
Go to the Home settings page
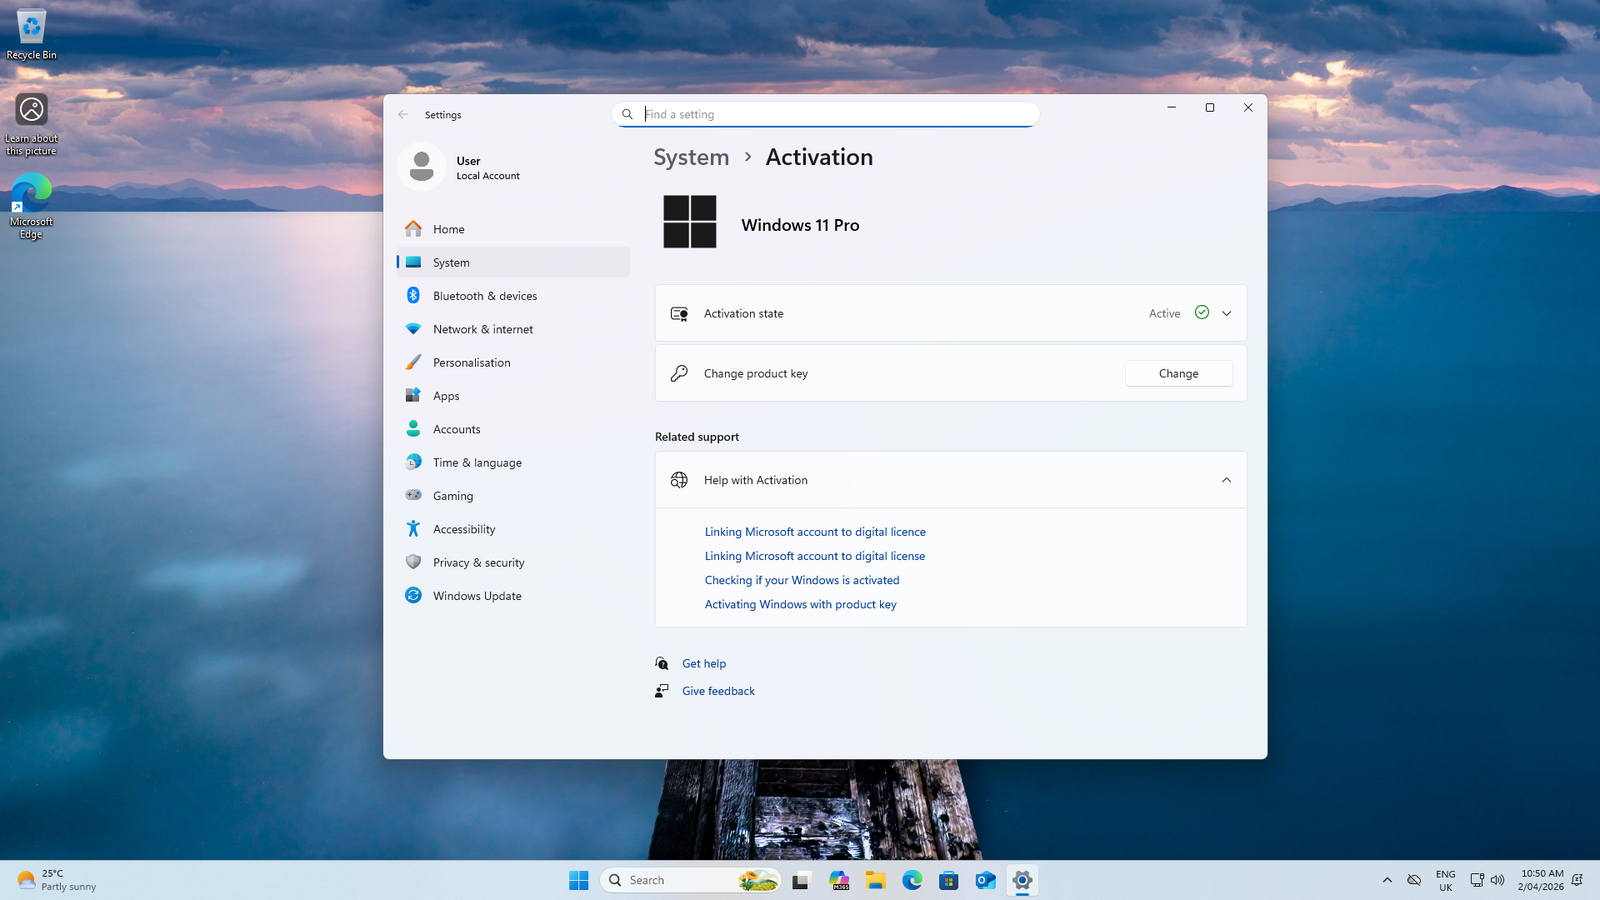tap(448, 229)
